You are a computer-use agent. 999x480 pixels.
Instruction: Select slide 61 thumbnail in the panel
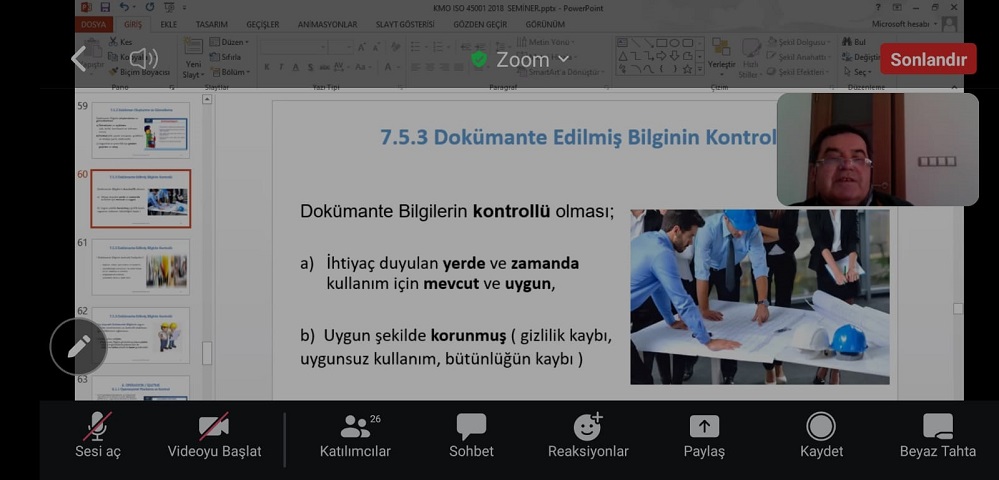coord(140,267)
